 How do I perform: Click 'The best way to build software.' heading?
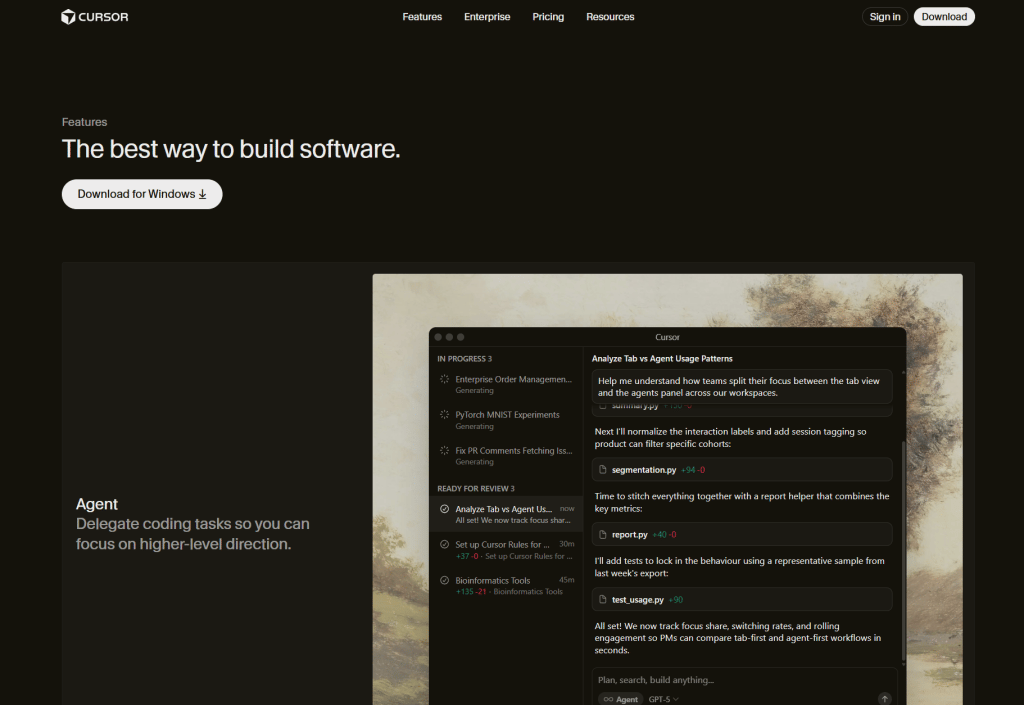pos(231,149)
